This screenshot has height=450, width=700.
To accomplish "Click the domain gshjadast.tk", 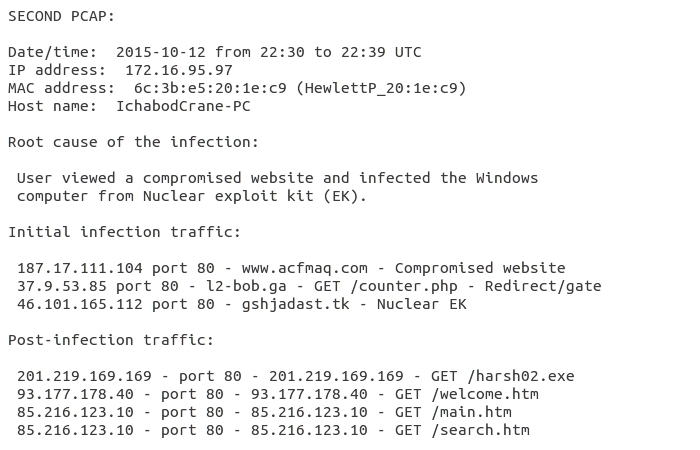I will tap(296, 304).
